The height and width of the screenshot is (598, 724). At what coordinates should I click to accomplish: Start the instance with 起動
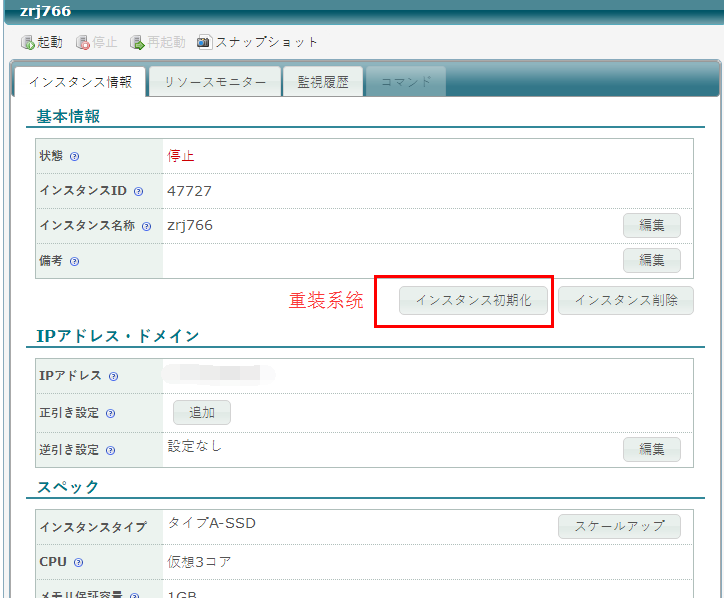click(42, 42)
